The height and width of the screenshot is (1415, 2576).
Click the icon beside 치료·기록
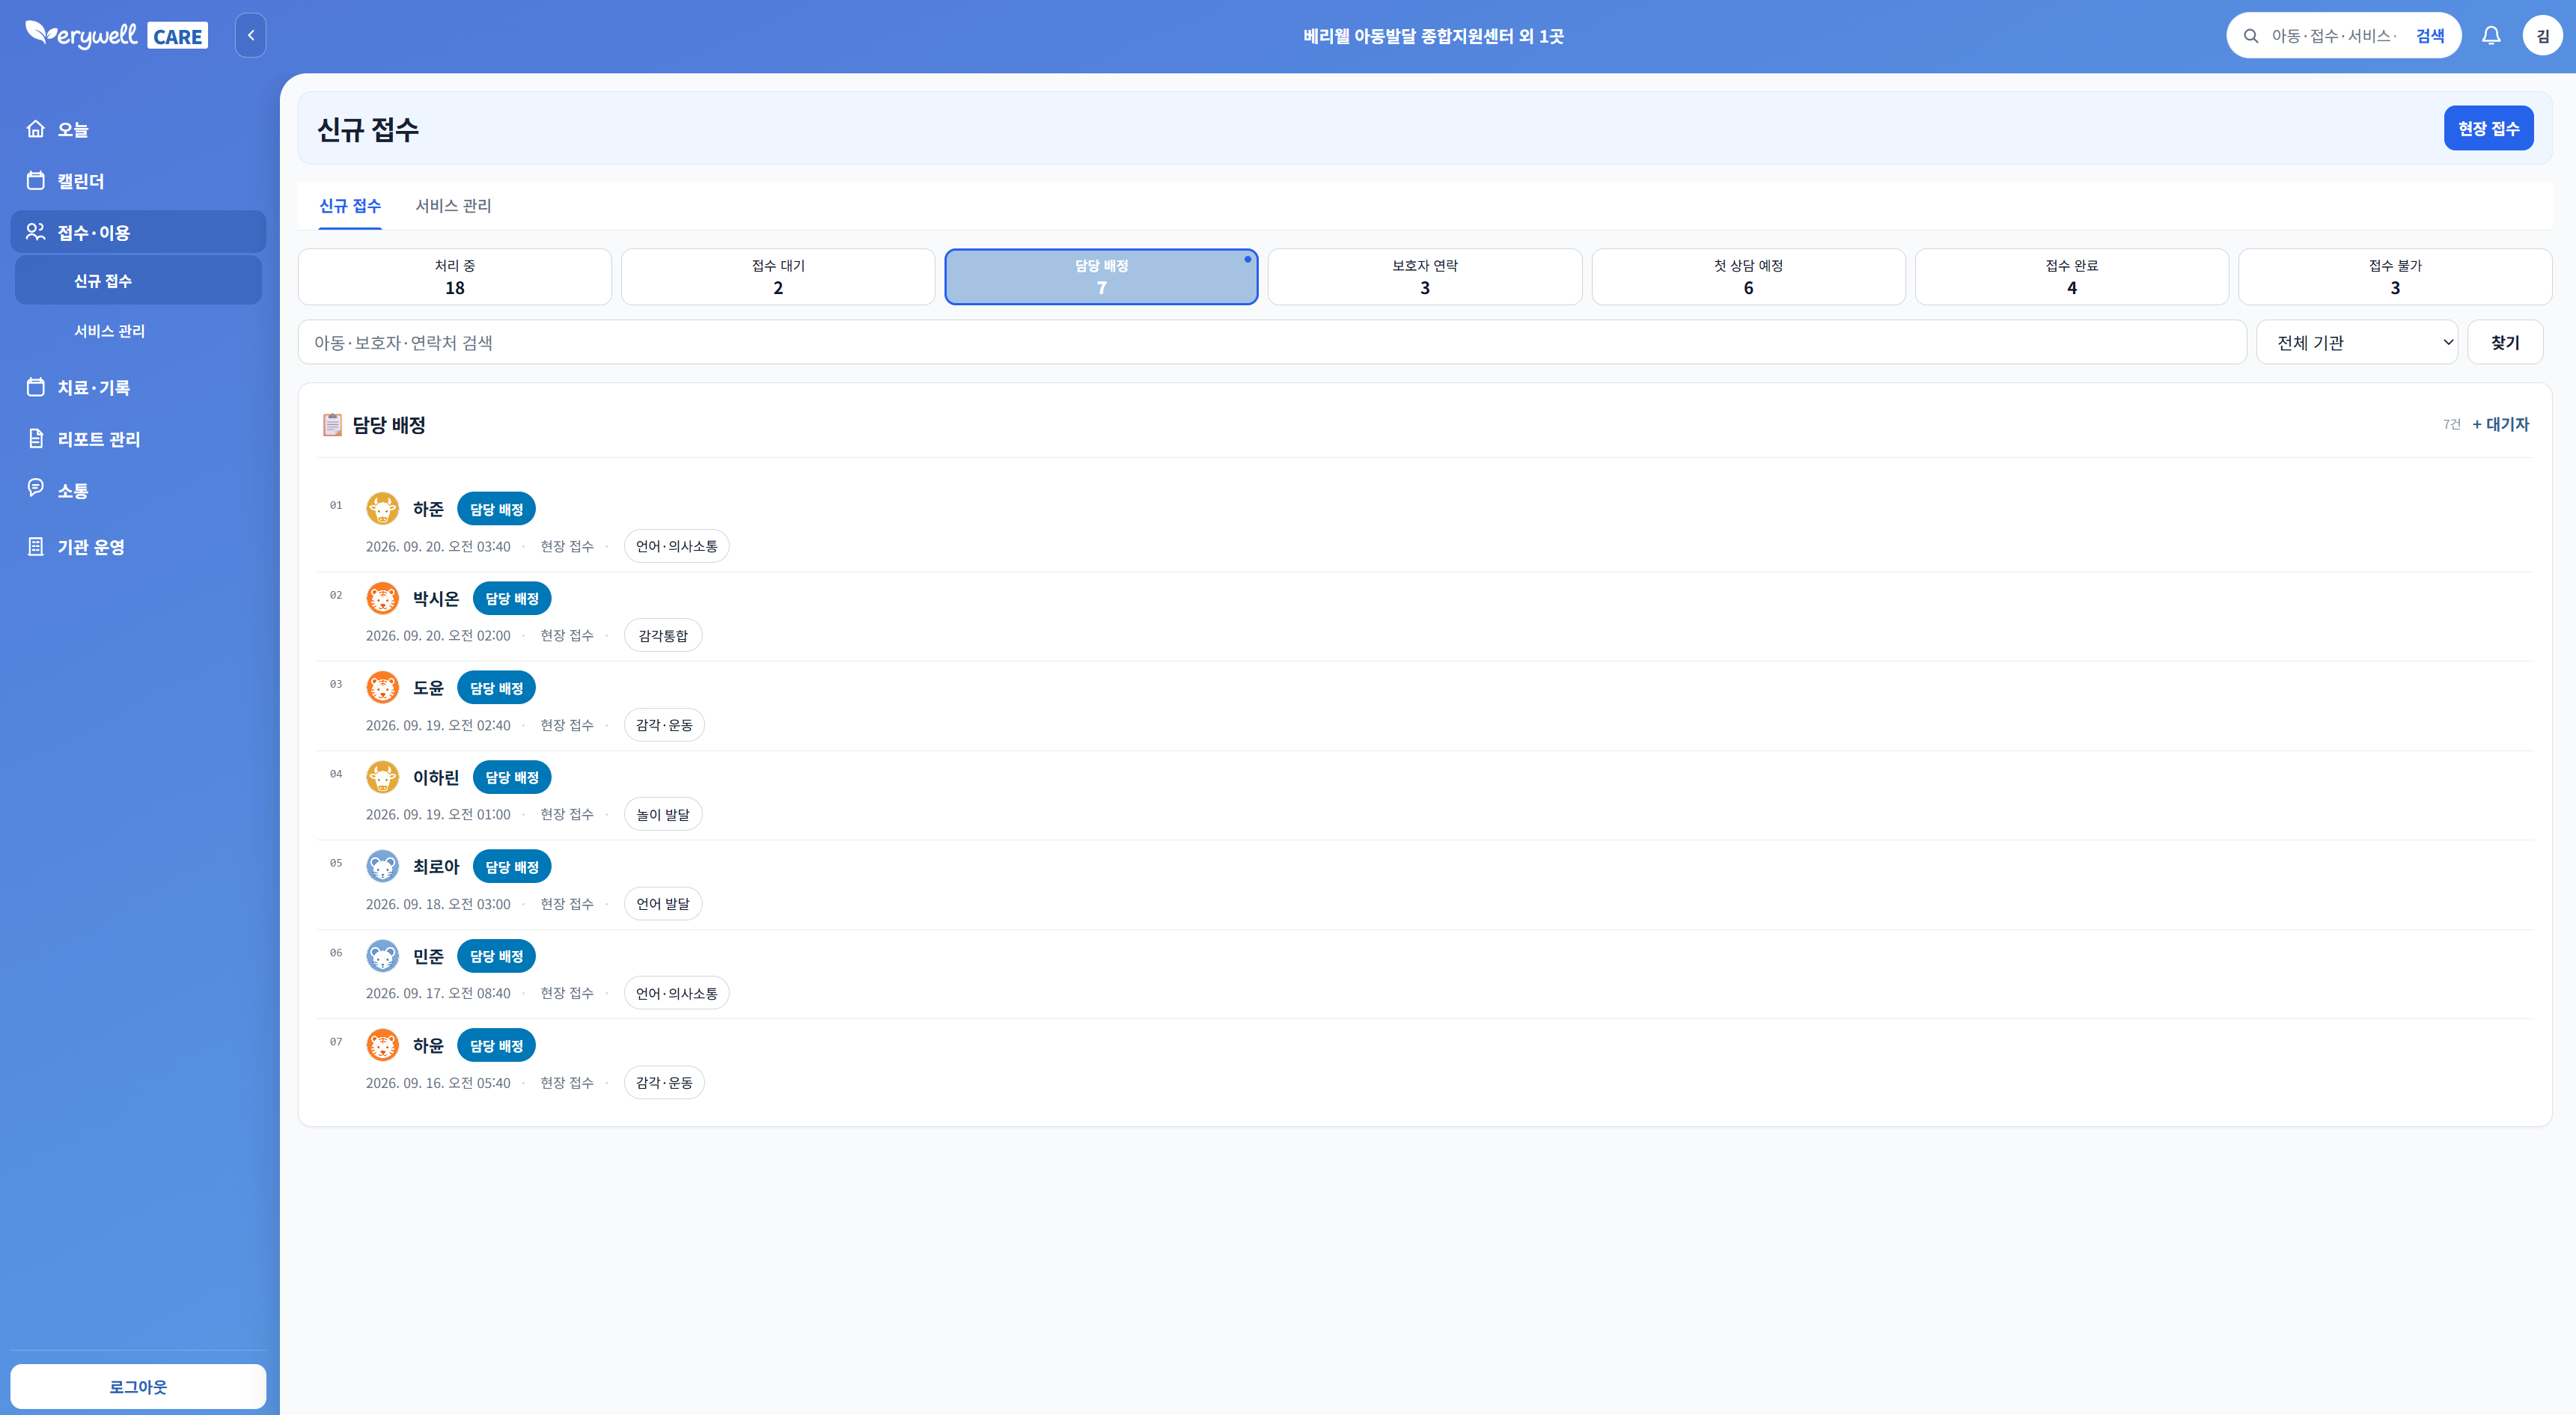(36, 387)
